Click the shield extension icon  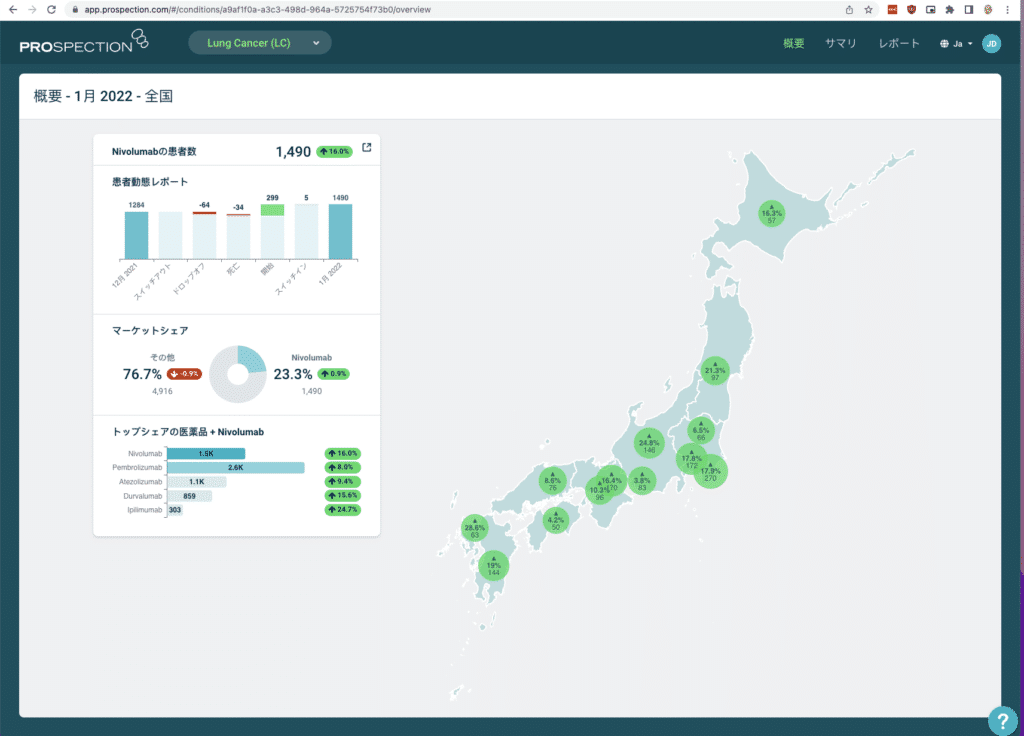(912, 10)
